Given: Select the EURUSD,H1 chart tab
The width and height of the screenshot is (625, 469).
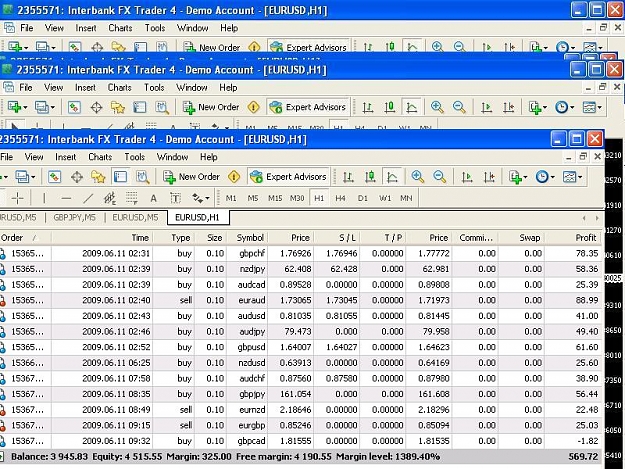Looking at the screenshot, I should [198, 218].
